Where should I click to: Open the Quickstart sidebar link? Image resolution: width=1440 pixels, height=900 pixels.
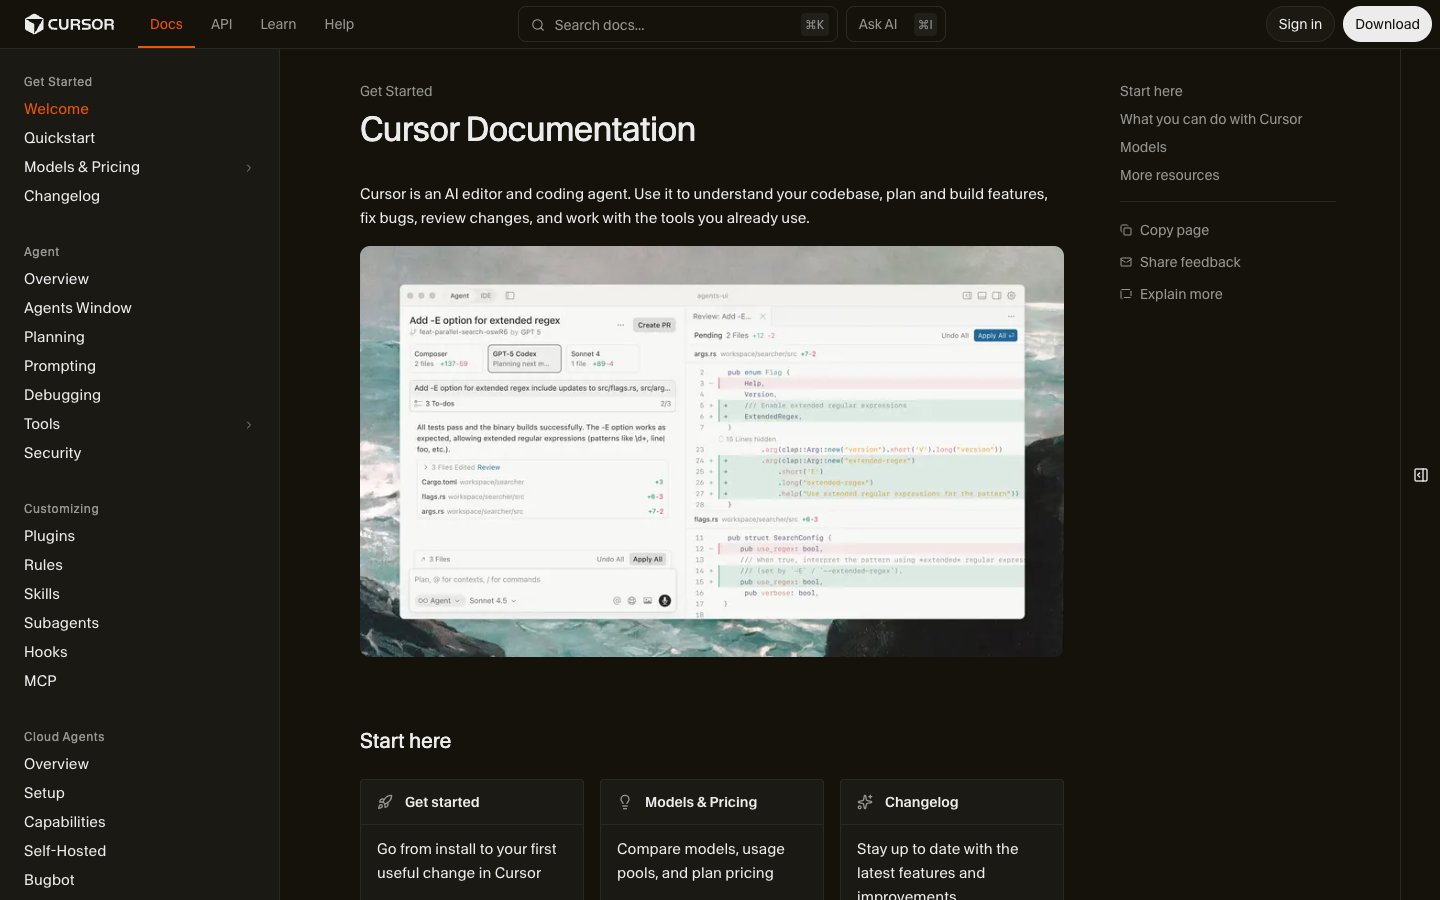coord(60,138)
